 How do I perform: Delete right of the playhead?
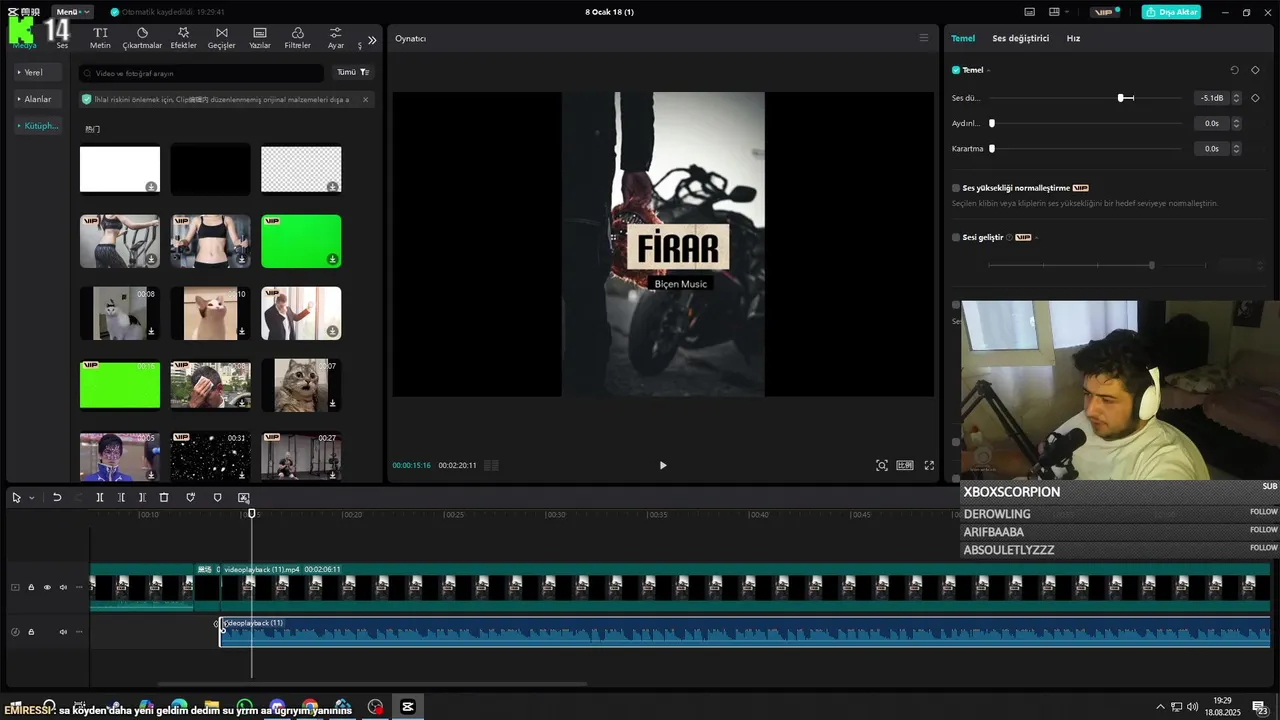pos(142,497)
